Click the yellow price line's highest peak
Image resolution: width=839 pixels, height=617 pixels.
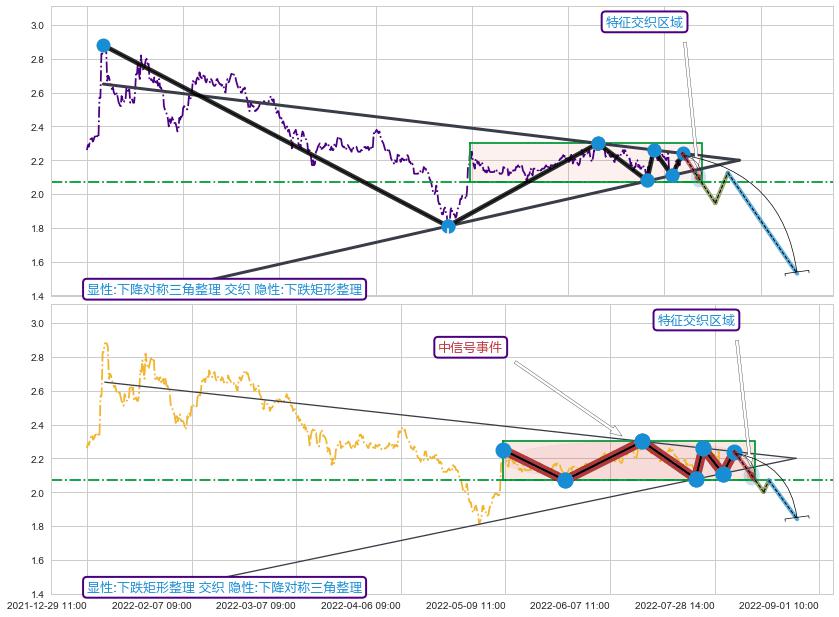(104, 344)
